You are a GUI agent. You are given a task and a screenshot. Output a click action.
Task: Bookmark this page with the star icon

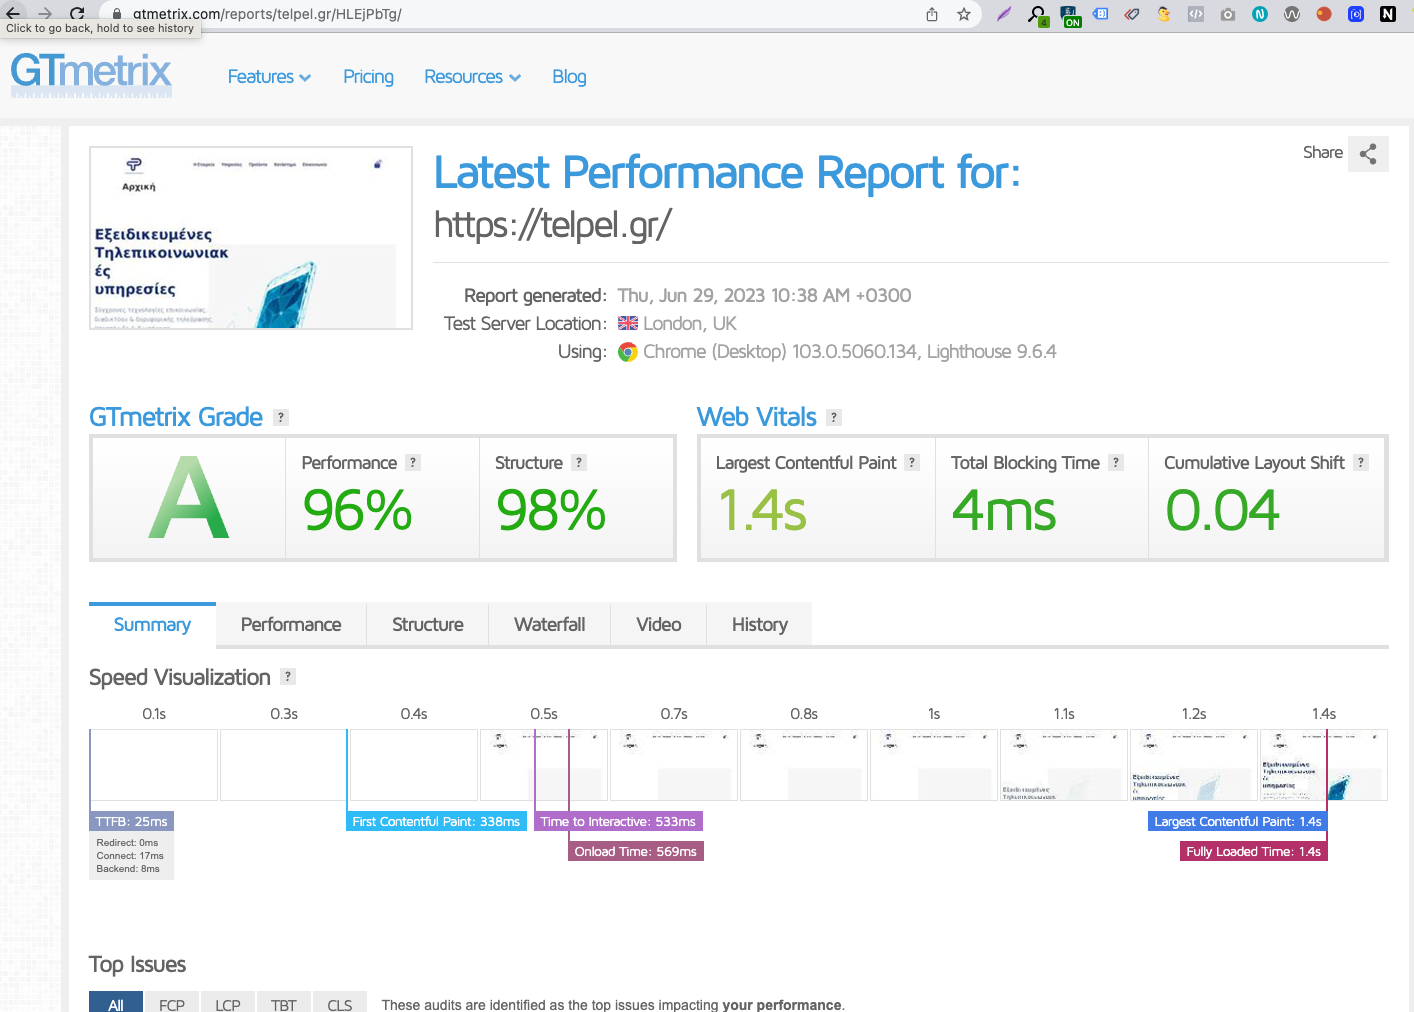(x=964, y=14)
